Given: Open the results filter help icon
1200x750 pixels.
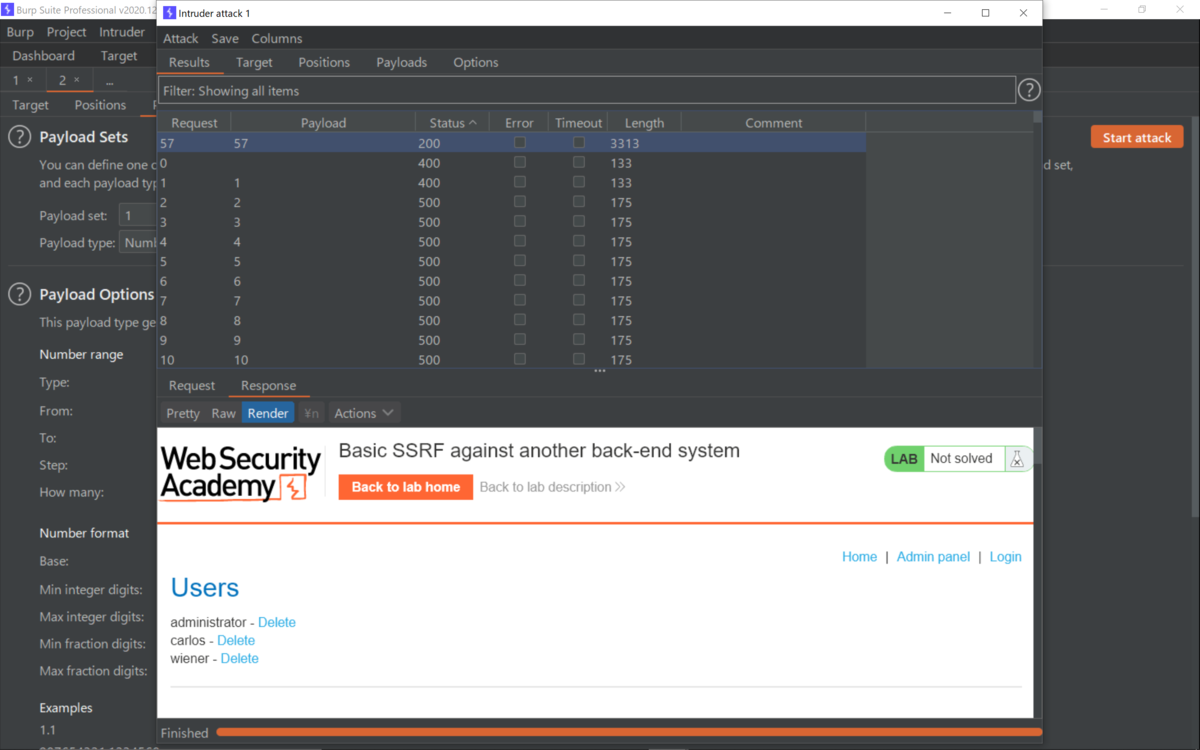Looking at the screenshot, I should point(1029,90).
